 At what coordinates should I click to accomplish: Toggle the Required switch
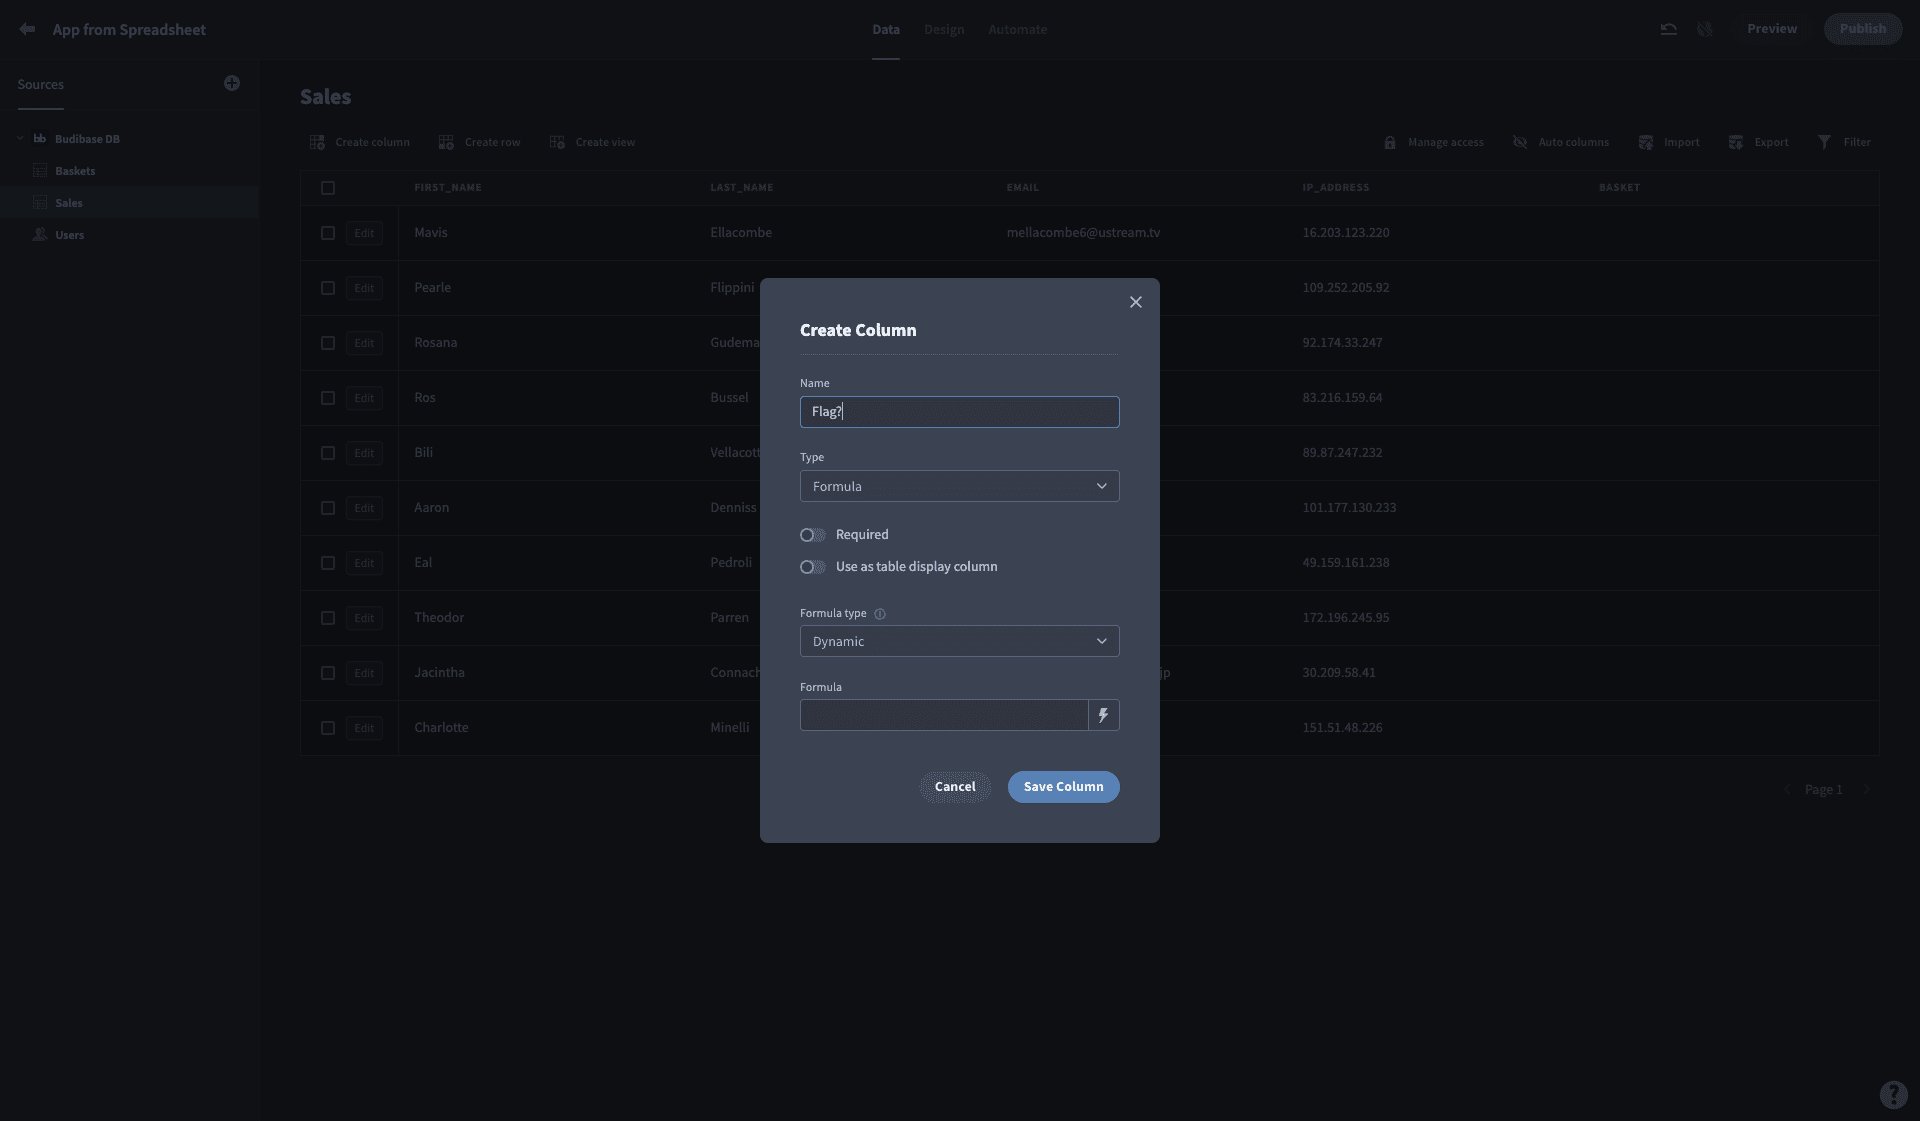pos(813,535)
